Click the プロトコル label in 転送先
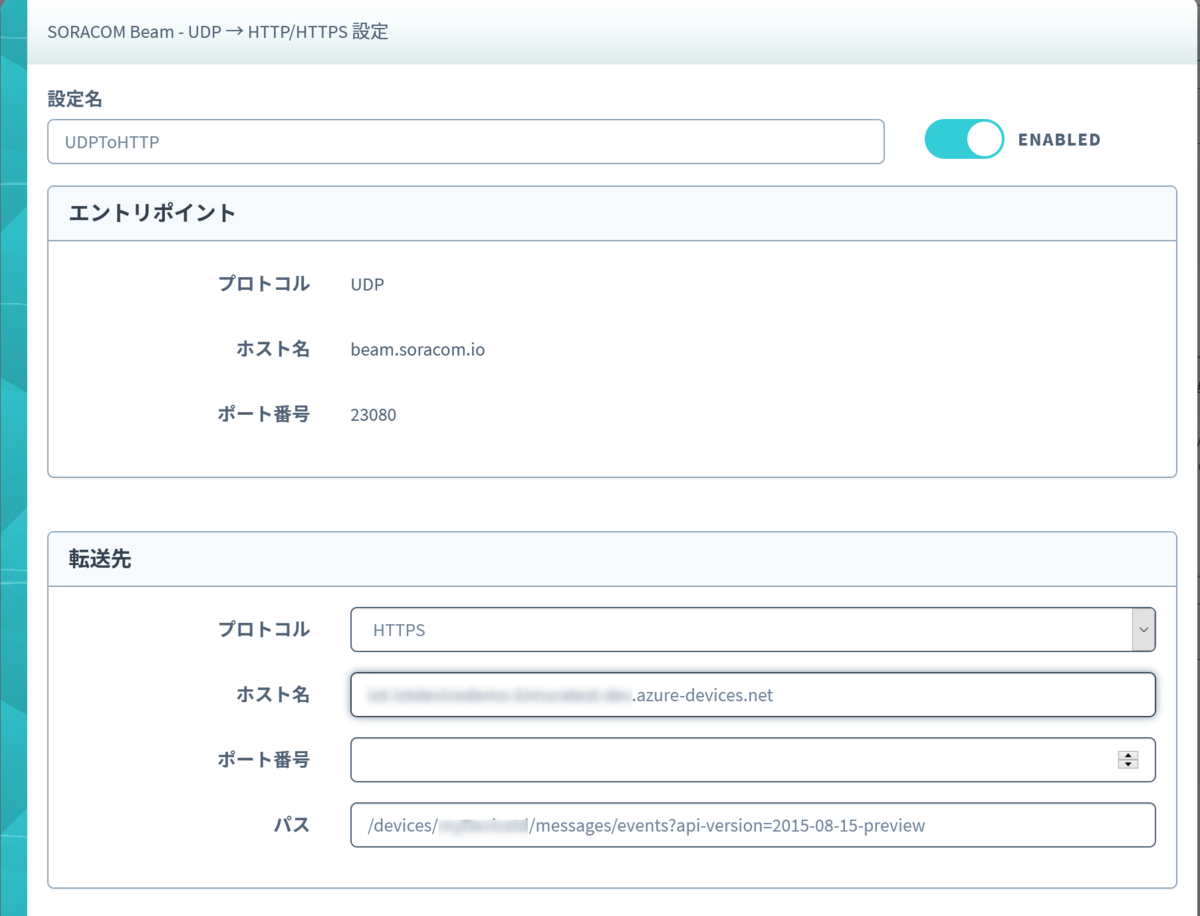Viewport: 1200px width, 916px height. (x=264, y=630)
